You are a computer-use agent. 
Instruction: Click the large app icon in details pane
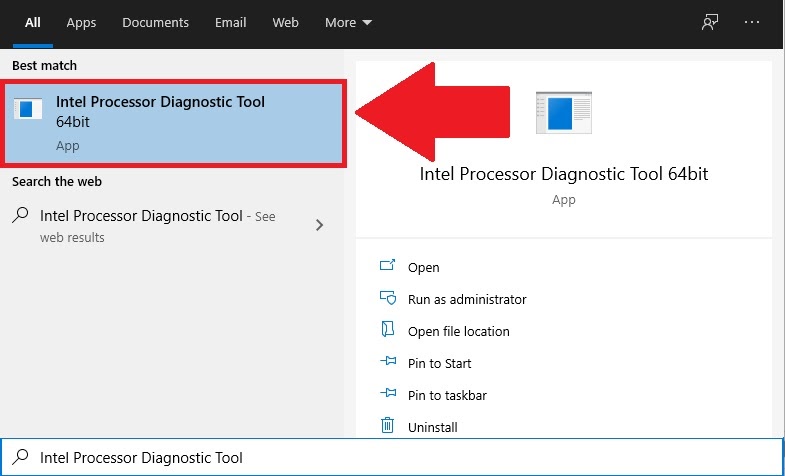(564, 113)
